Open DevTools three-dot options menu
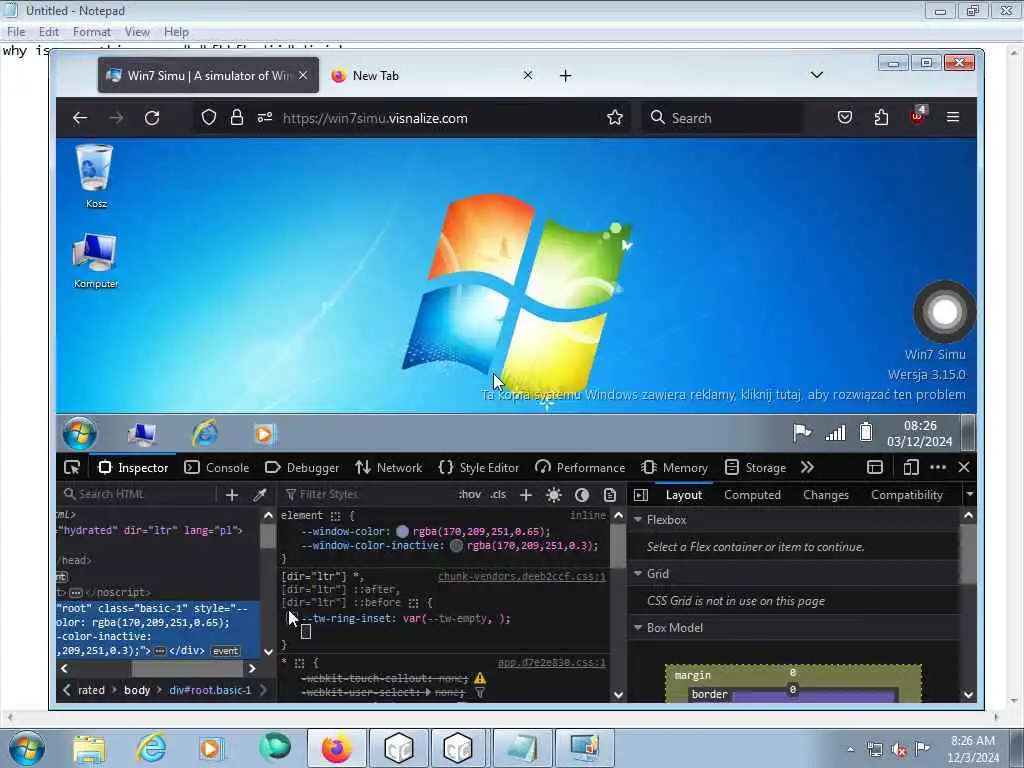 click(938, 468)
